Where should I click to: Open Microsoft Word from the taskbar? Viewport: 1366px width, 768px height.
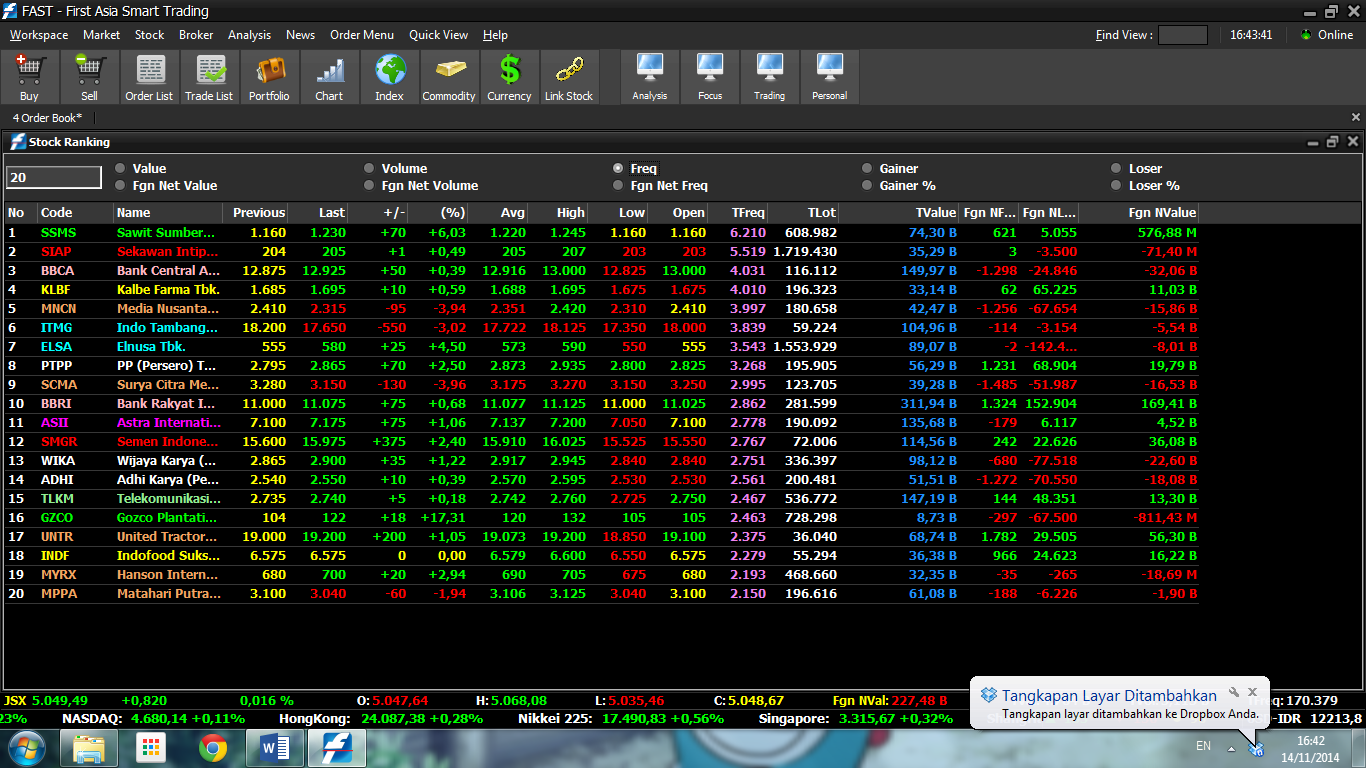coord(274,748)
